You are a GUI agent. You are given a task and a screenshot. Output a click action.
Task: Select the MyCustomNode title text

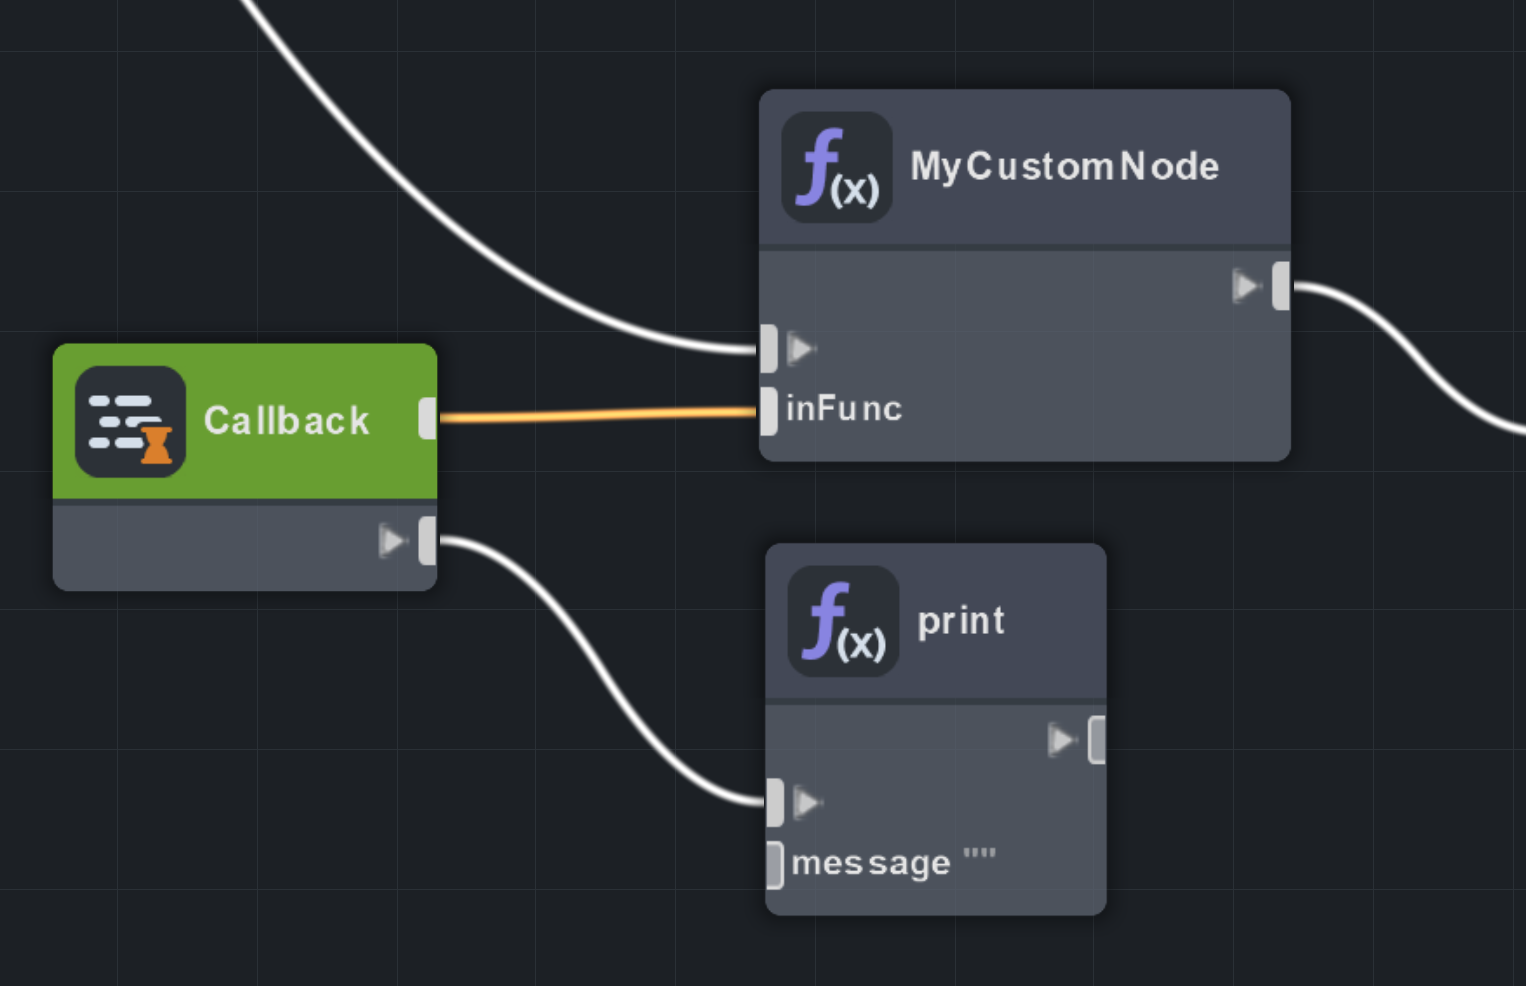tap(1064, 166)
